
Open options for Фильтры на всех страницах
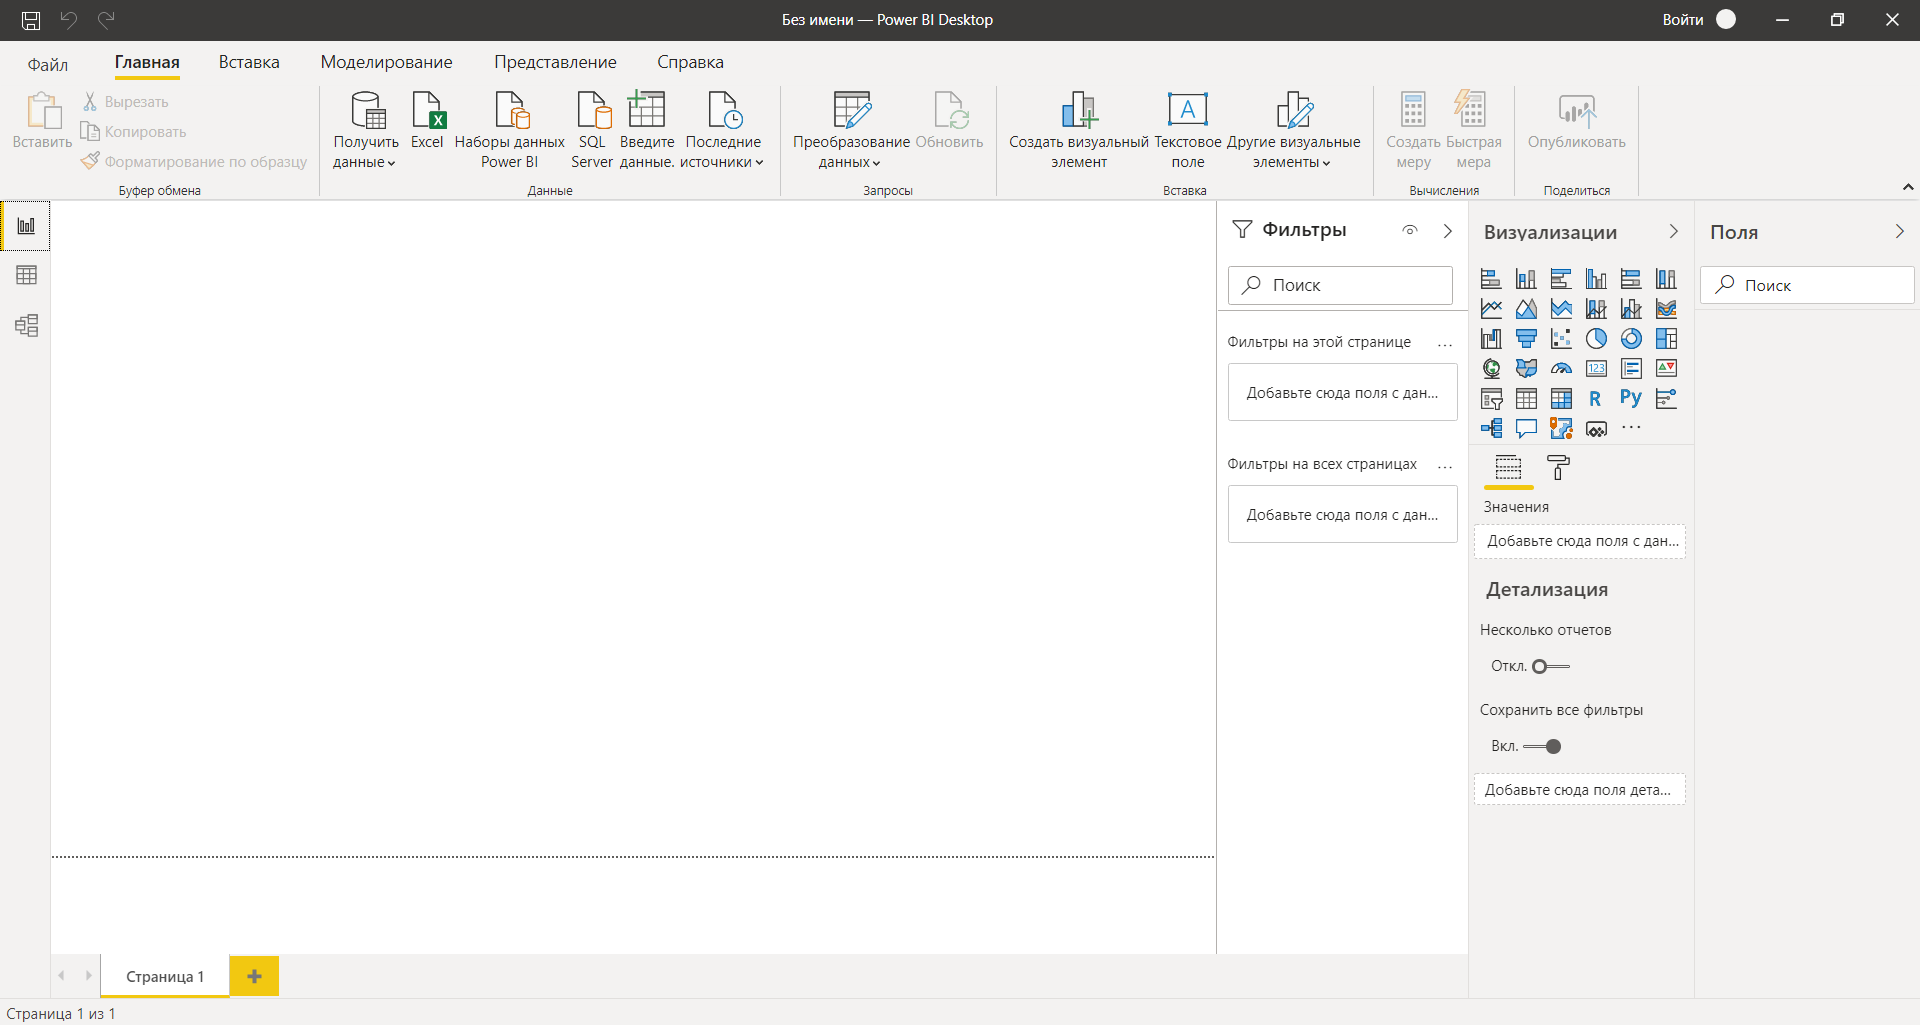[x=1445, y=465]
